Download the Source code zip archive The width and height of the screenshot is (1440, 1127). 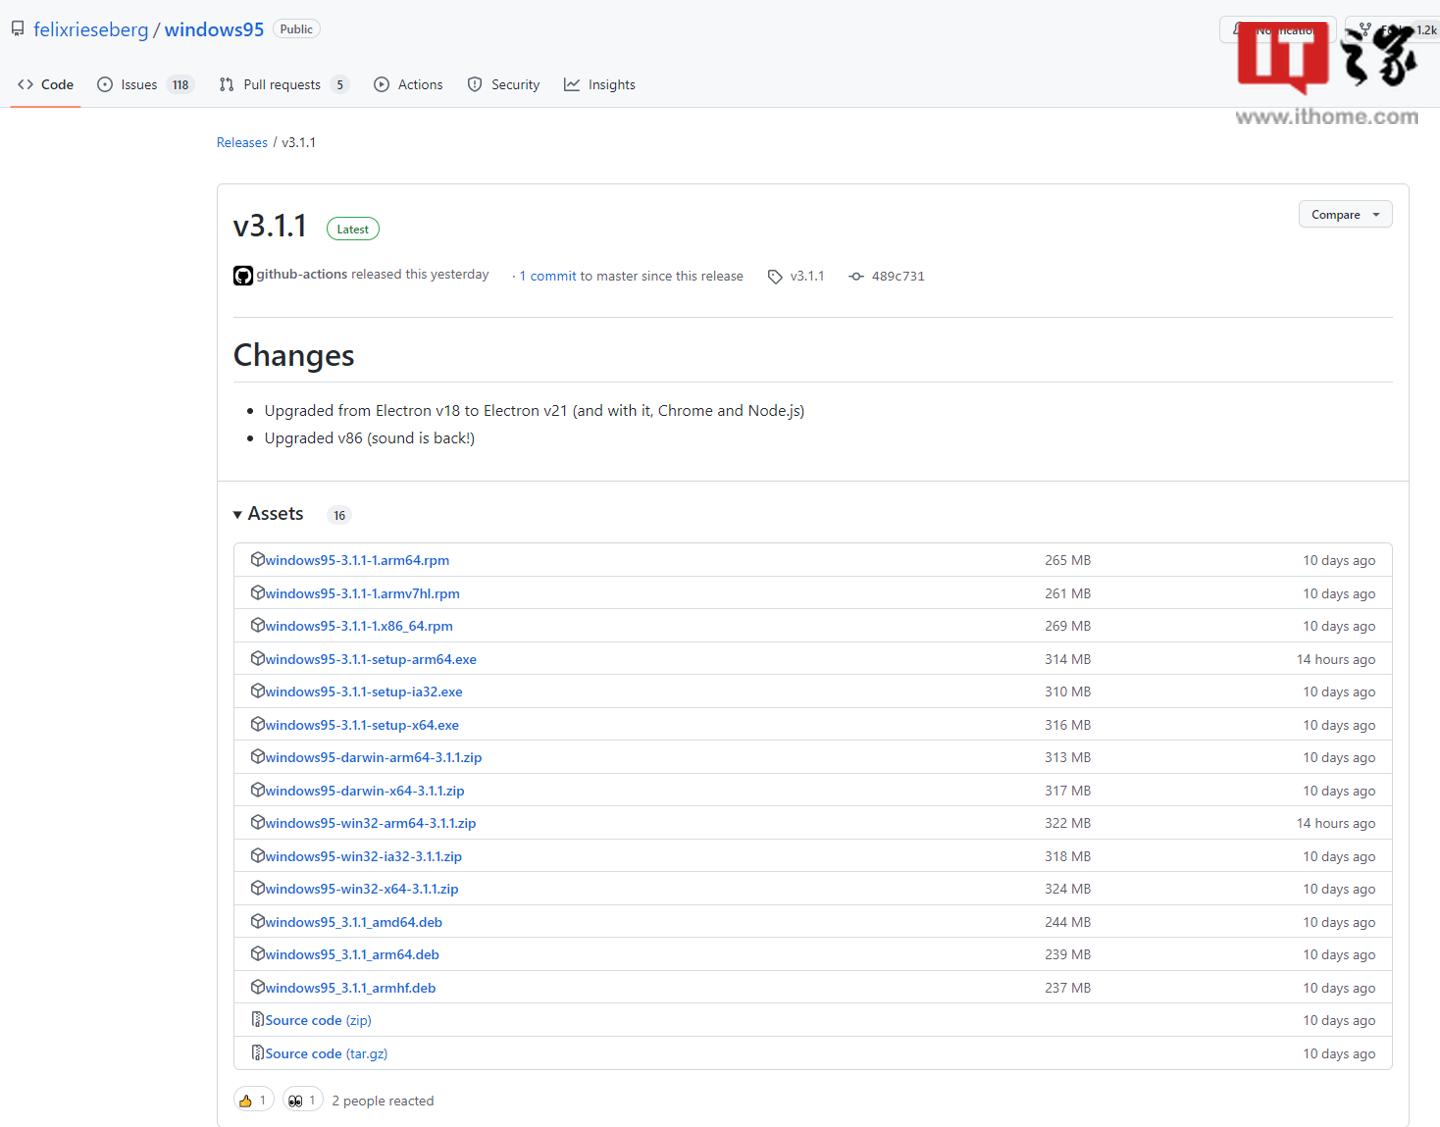pyautogui.click(x=311, y=1020)
